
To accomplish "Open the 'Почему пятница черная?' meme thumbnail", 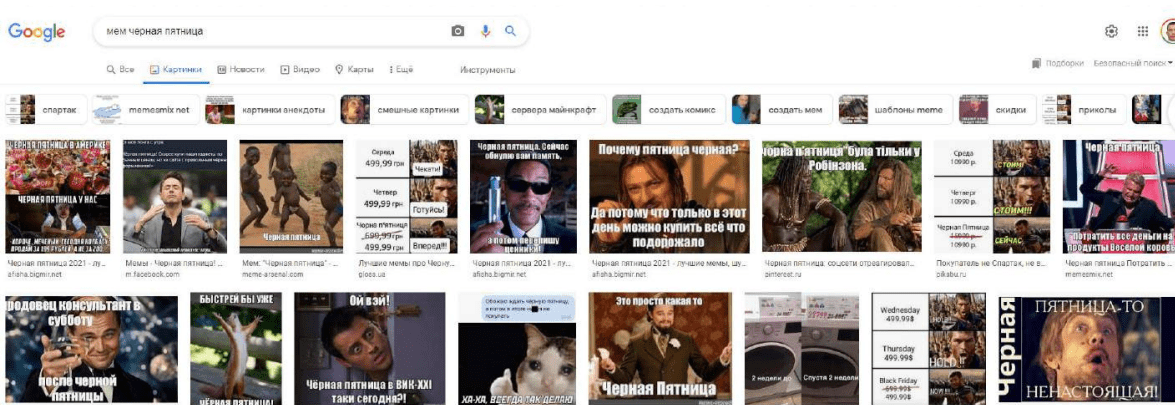I will point(668,197).
